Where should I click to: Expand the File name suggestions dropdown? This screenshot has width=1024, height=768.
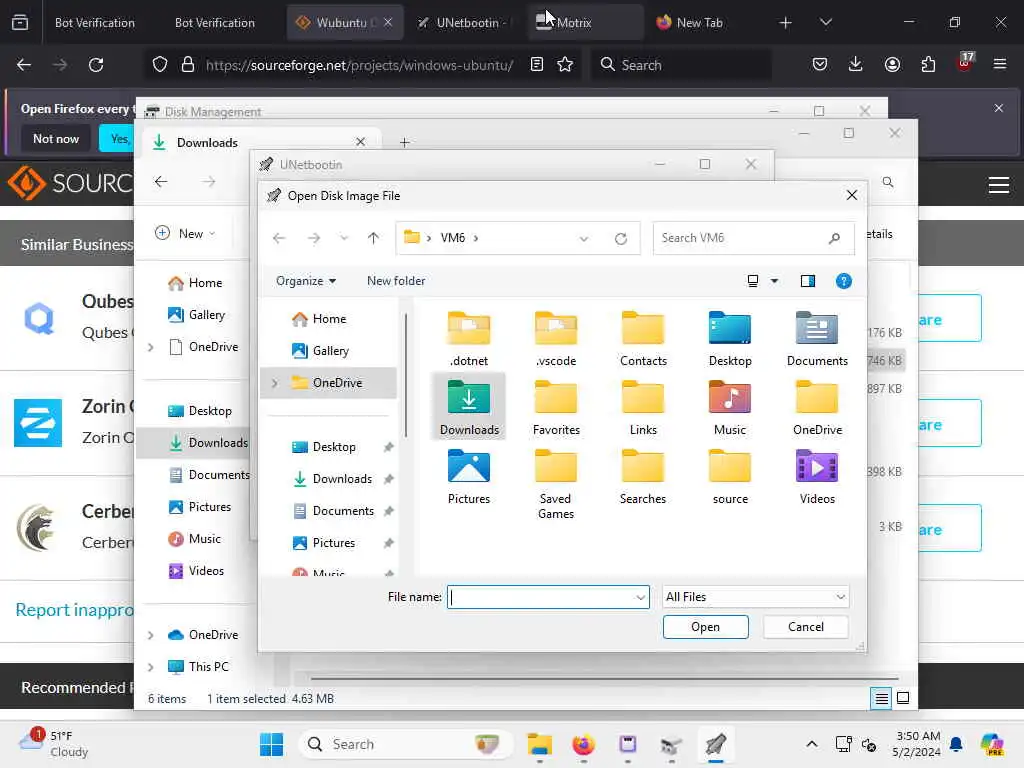click(x=640, y=597)
